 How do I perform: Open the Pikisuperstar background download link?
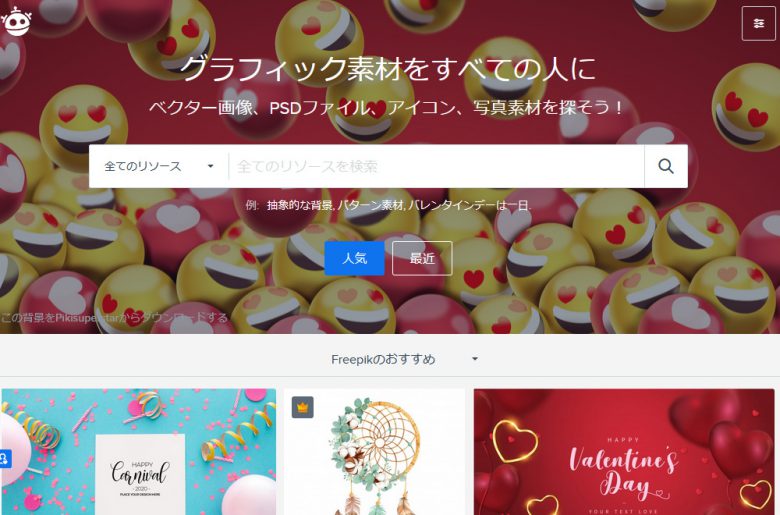[x=114, y=317]
